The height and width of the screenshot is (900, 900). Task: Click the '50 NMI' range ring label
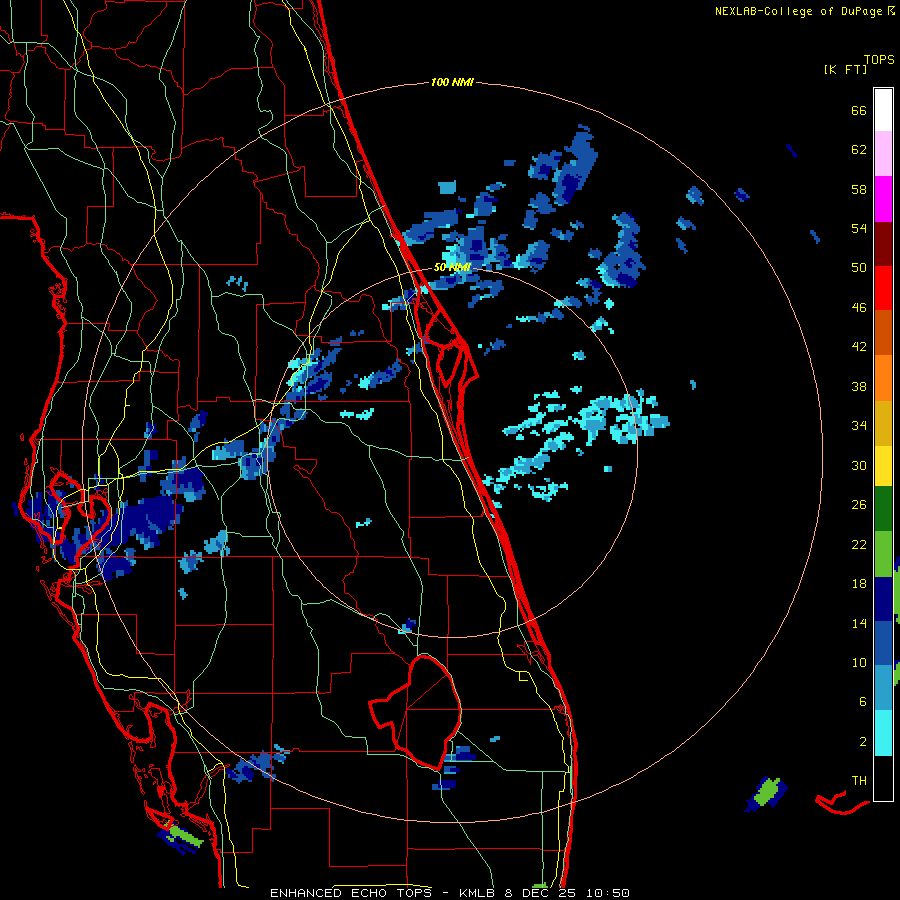pyautogui.click(x=452, y=267)
